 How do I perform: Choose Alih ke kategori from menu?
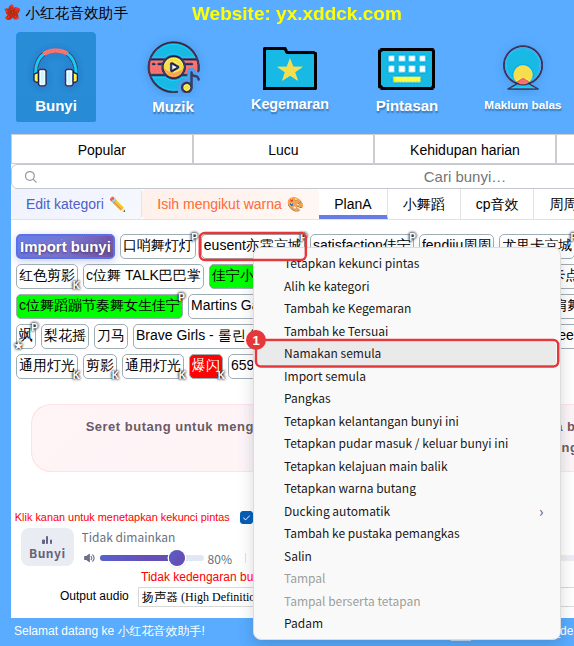[x=408, y=286]
